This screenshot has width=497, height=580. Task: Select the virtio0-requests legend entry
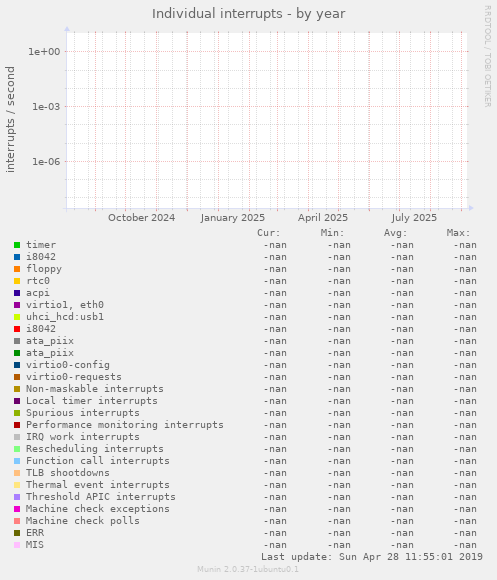pos(74,377)
